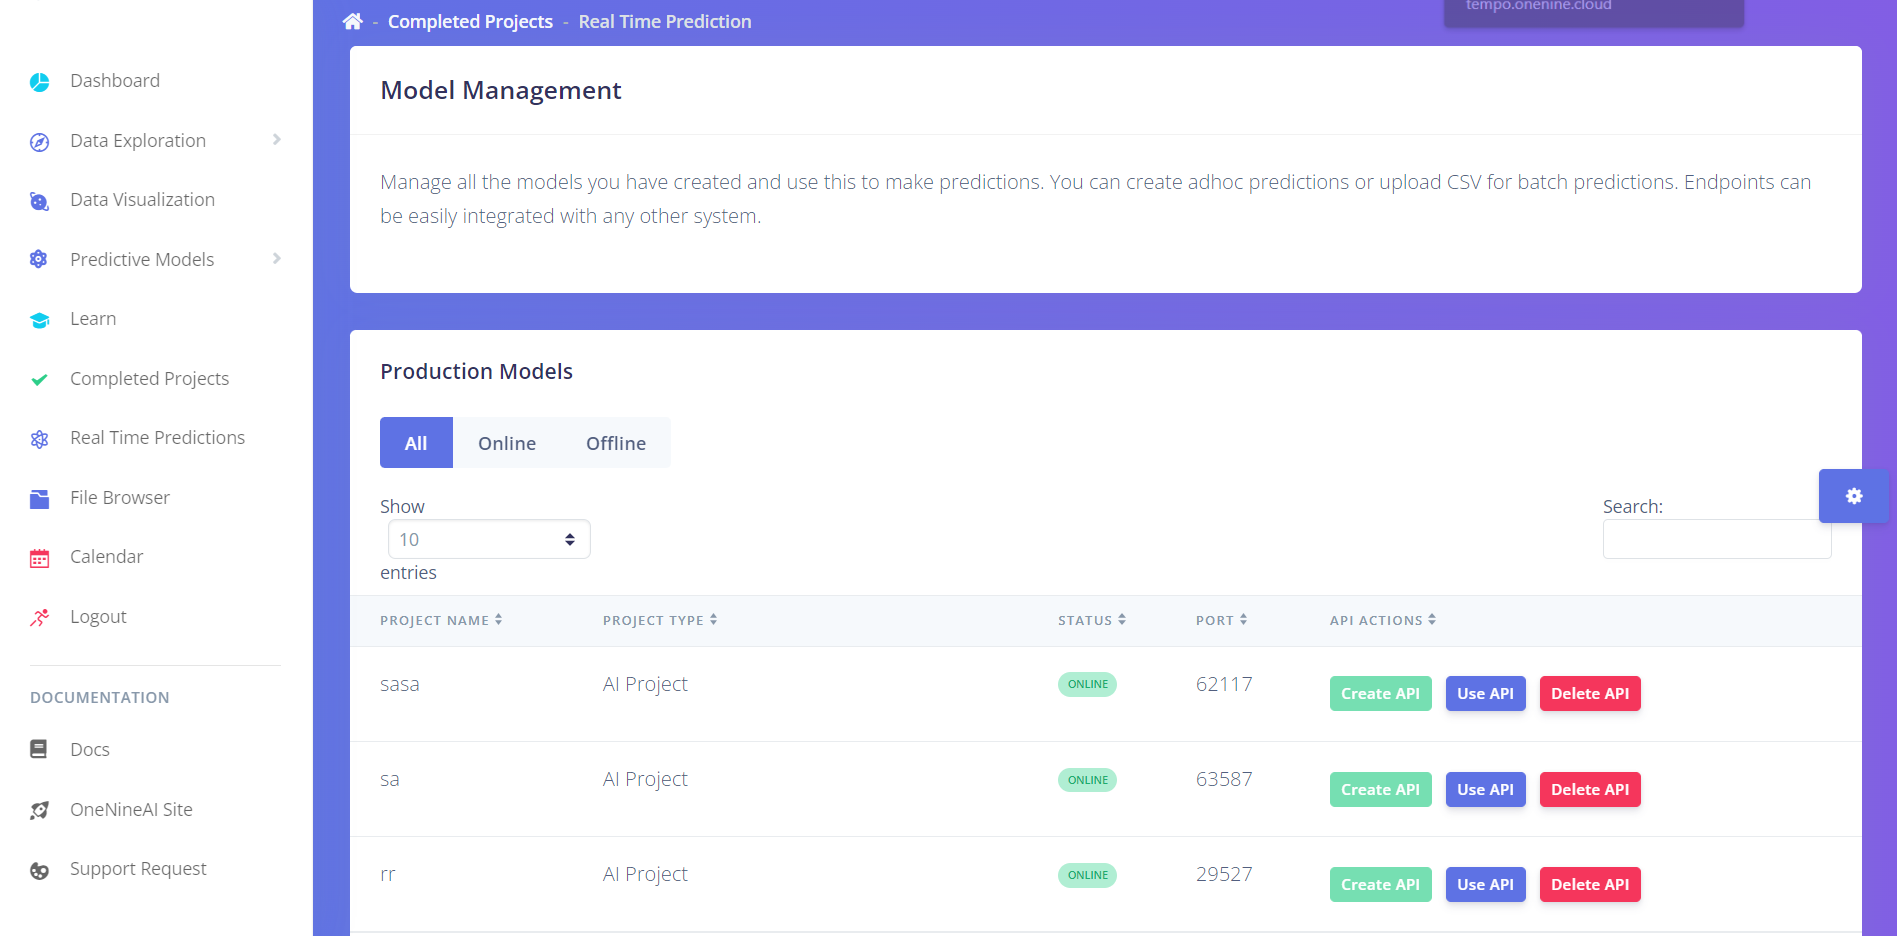The height and width of the screenshot is (936, 1897).
Task: Click the Learn graduation cap icon
Action: pyautogui.click(x=39, y=320)
